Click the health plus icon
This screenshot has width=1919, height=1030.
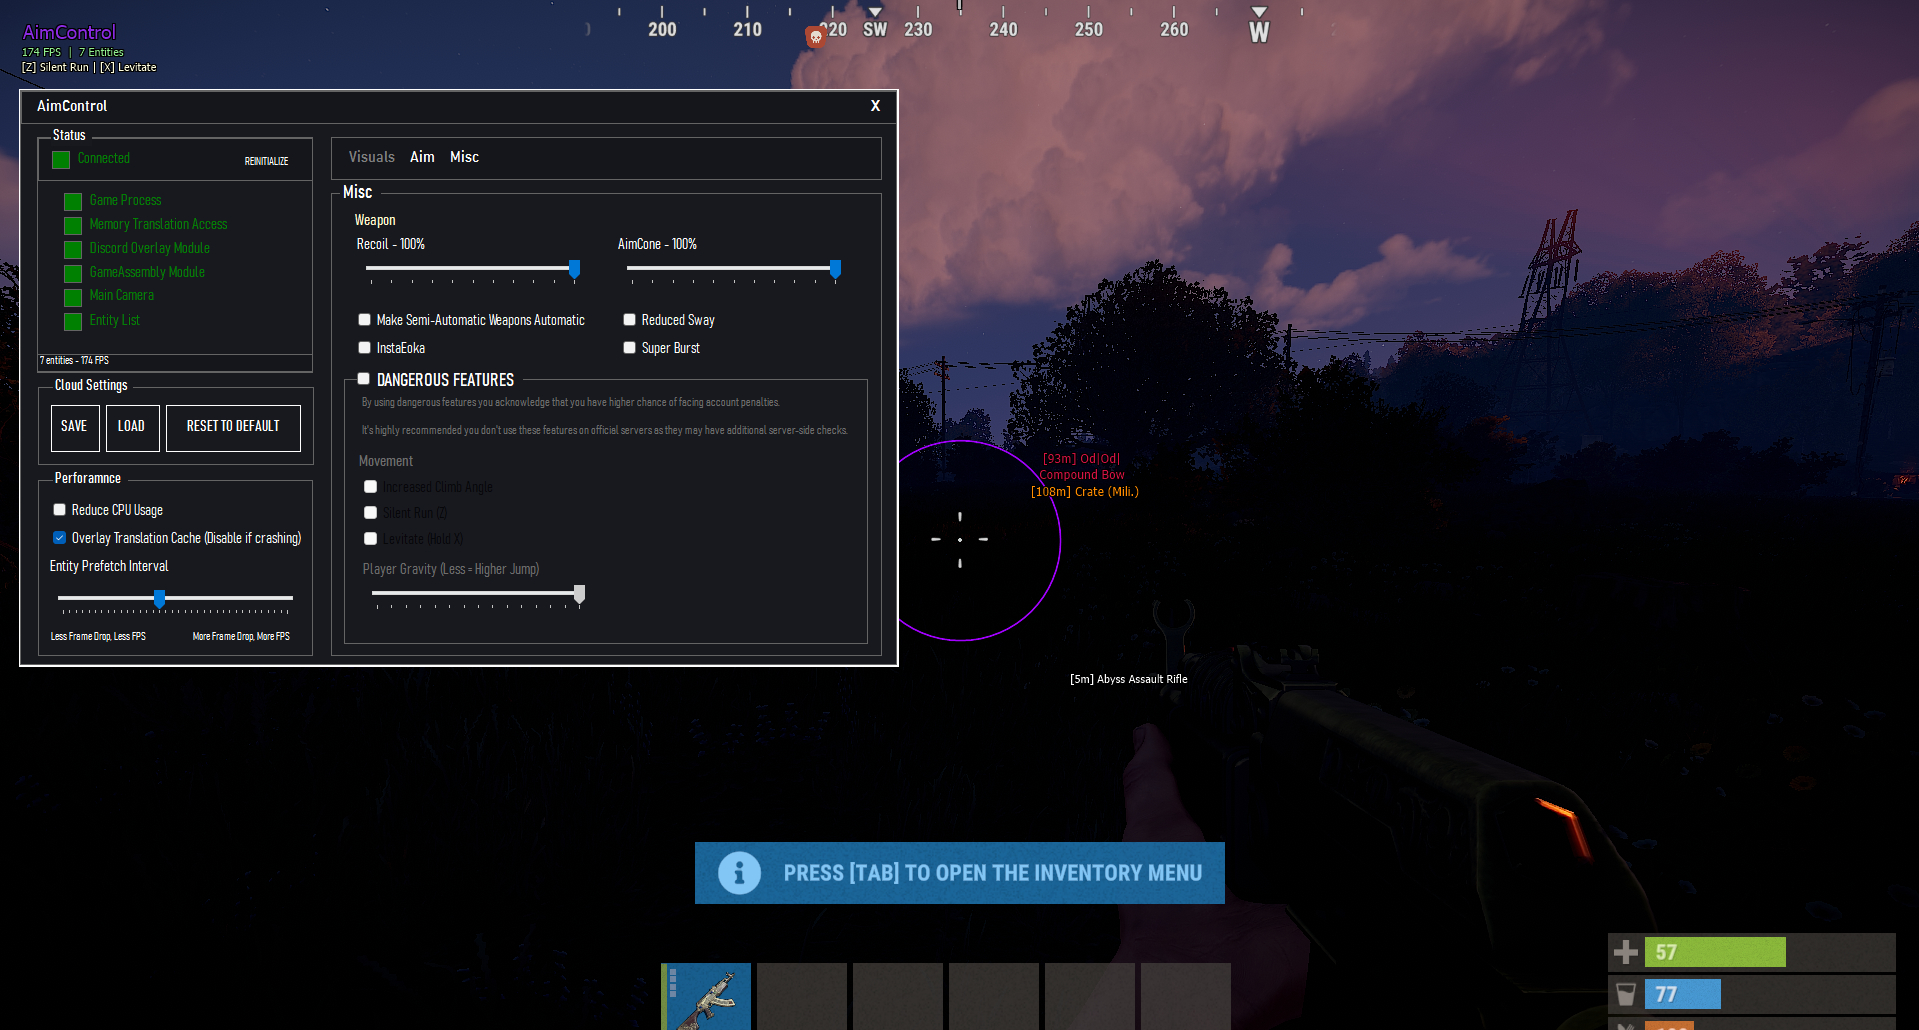(x=1626, y=952)
